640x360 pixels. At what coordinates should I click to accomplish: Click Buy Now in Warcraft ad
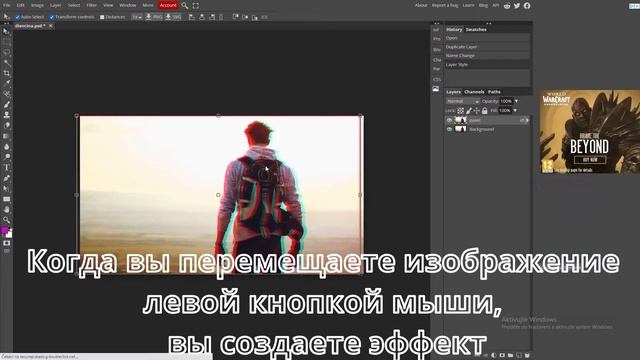590,160
